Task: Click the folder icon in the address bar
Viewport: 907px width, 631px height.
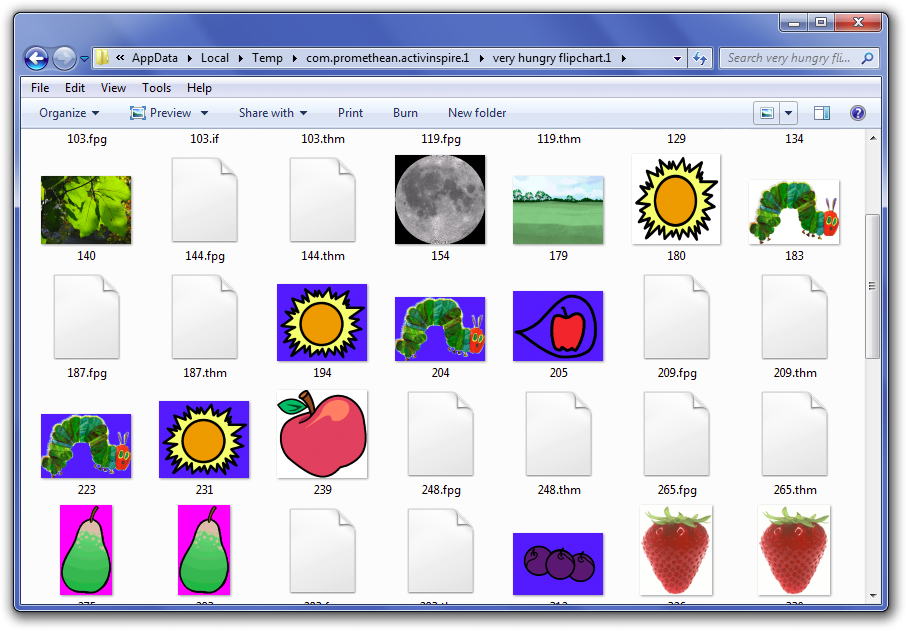Action: (100, 58)
